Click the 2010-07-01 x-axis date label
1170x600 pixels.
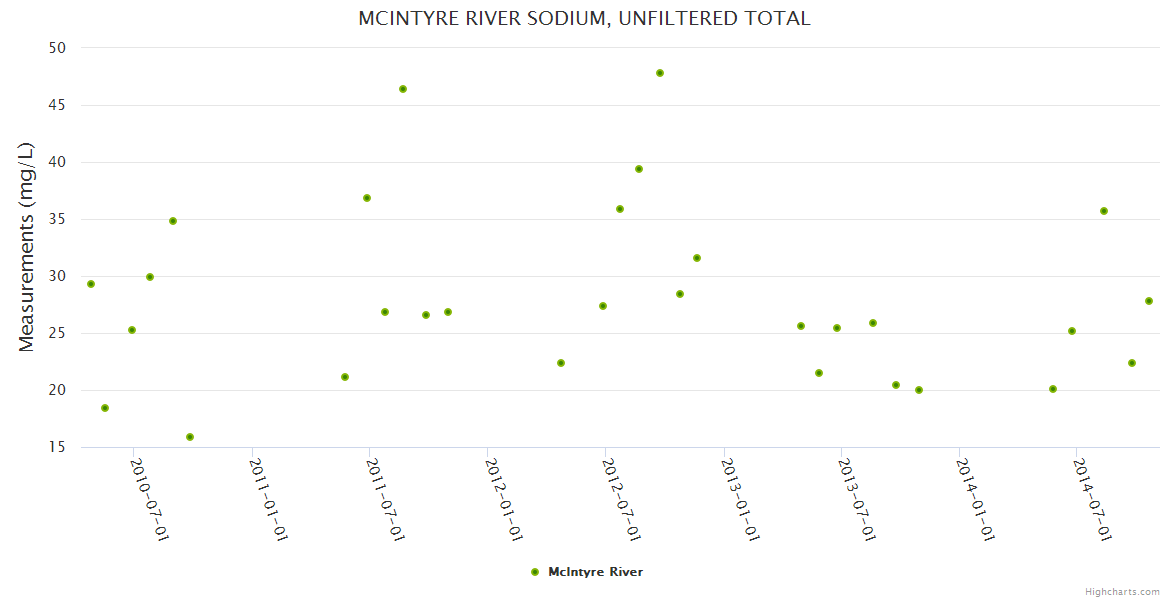click(x=150, y=499)
